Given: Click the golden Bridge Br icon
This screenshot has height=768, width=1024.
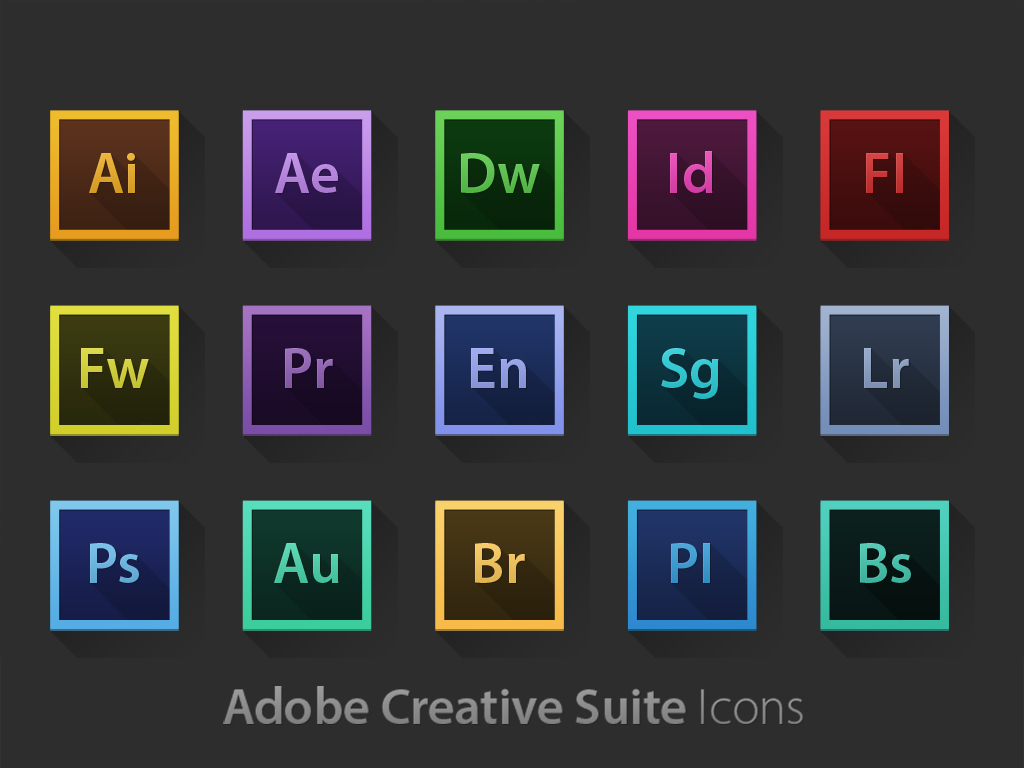Looking at the screenshot, I should tap(499, 565).
